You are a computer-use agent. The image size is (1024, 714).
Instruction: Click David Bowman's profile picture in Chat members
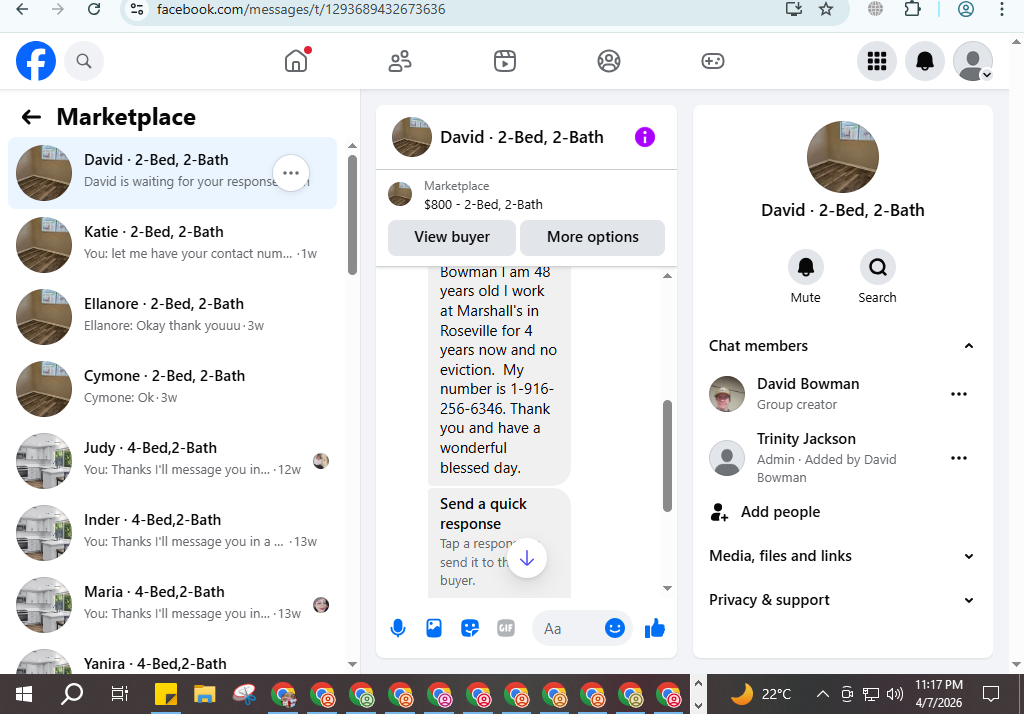[727, 394]
